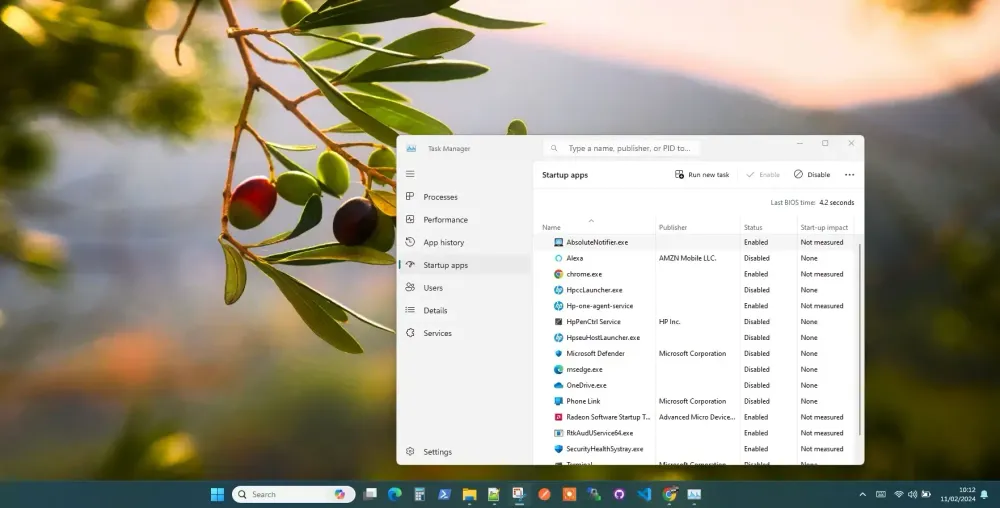Click the sort arrow above Name
The image size is (1000, 508).
coord(591,221)
